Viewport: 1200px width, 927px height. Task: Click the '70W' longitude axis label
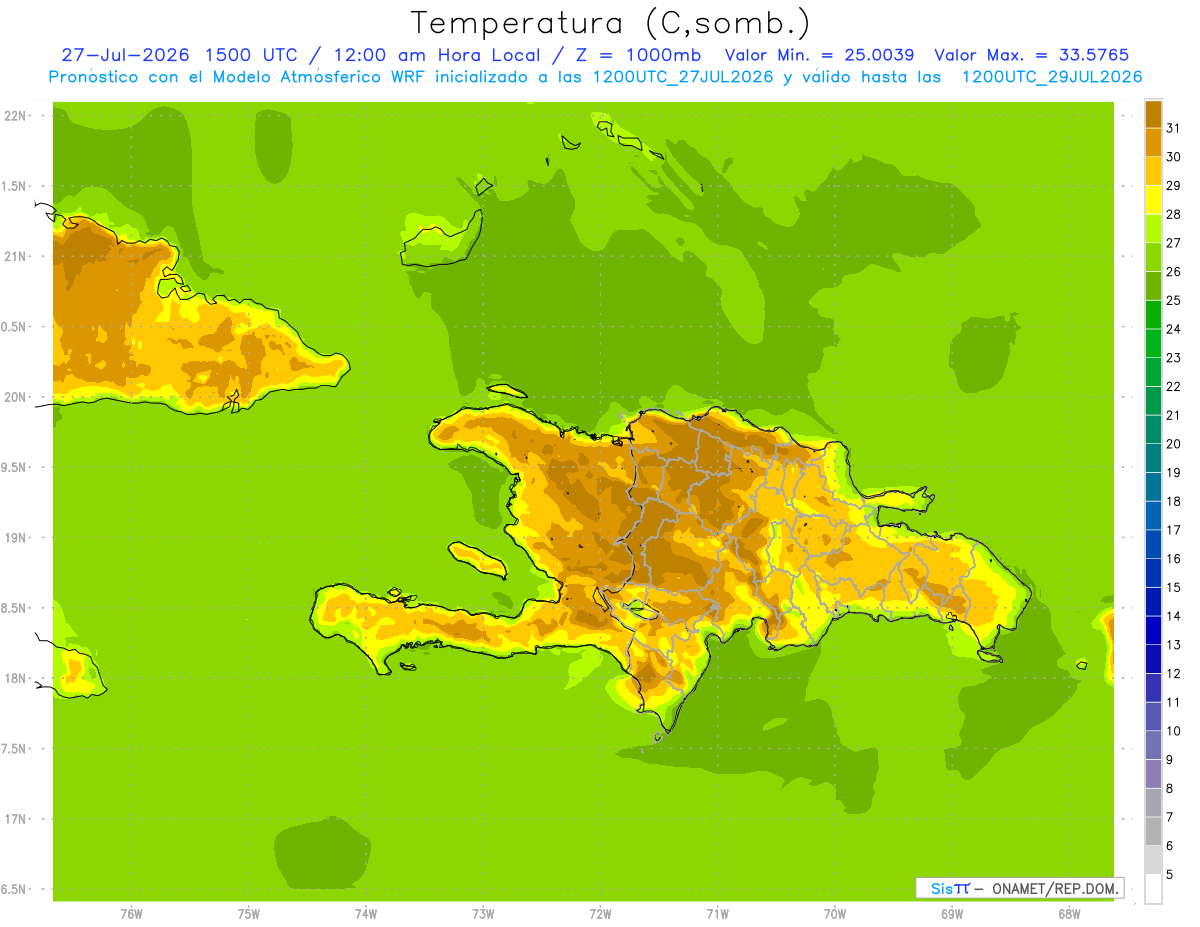(x=834, y=914)
